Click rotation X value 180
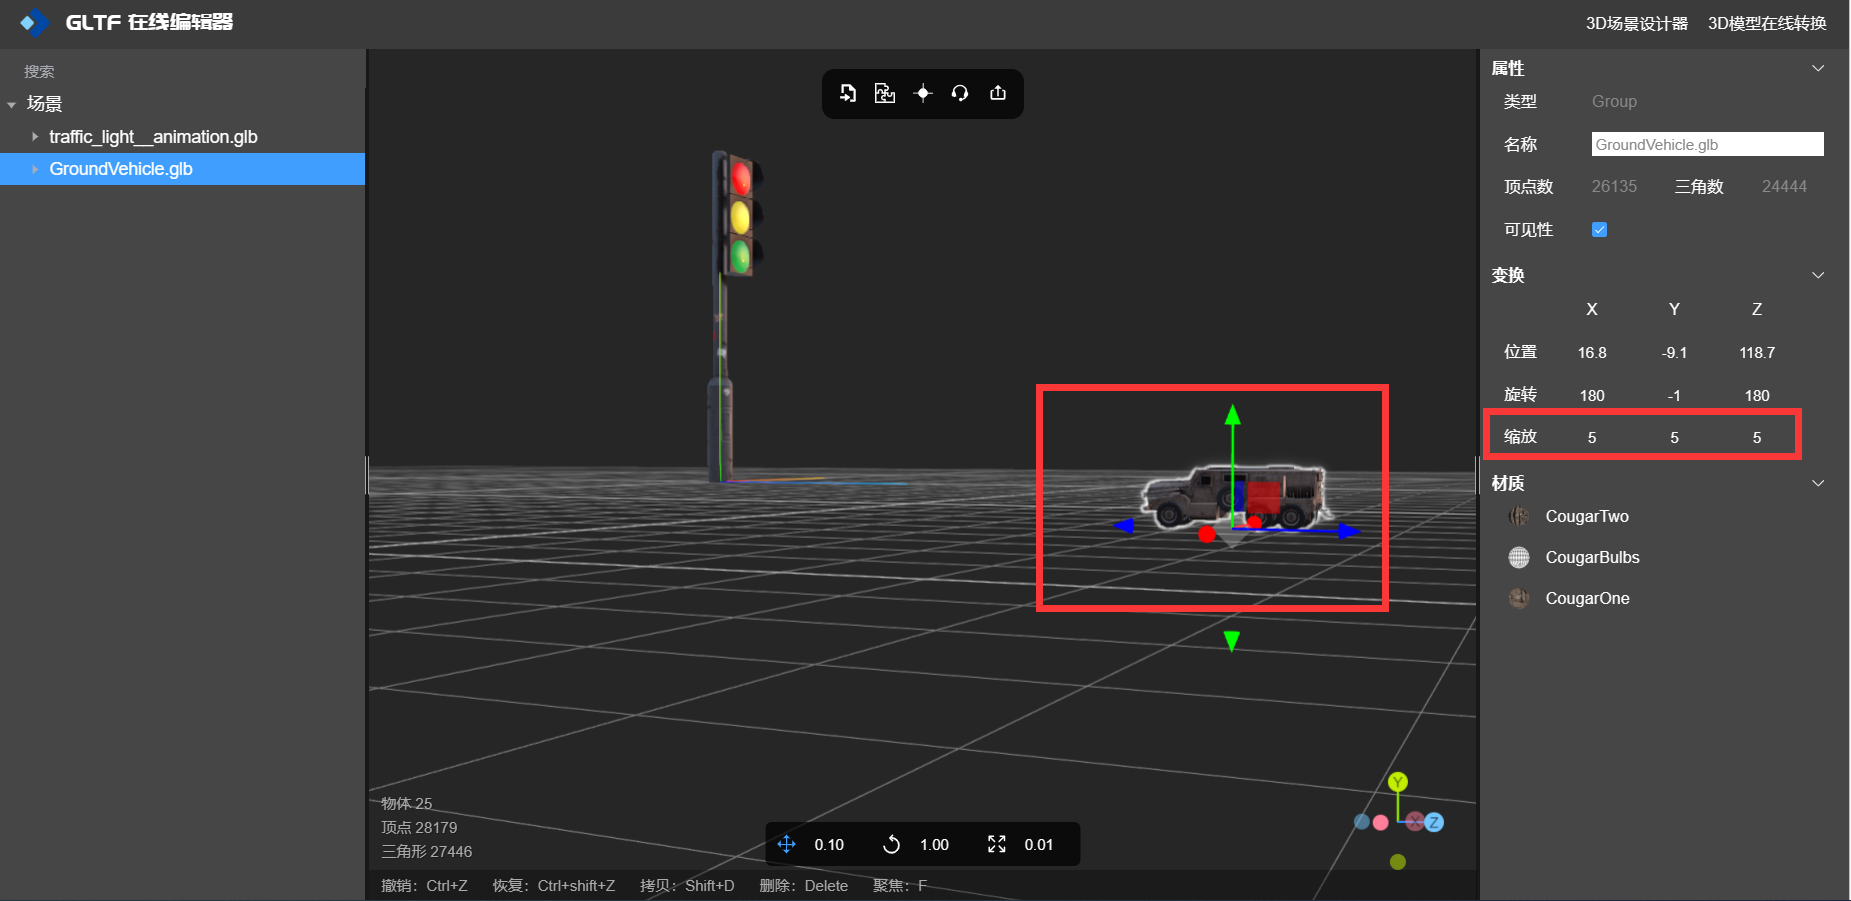This screenshot has height=901, width=1851. [x=1592, y=396]
